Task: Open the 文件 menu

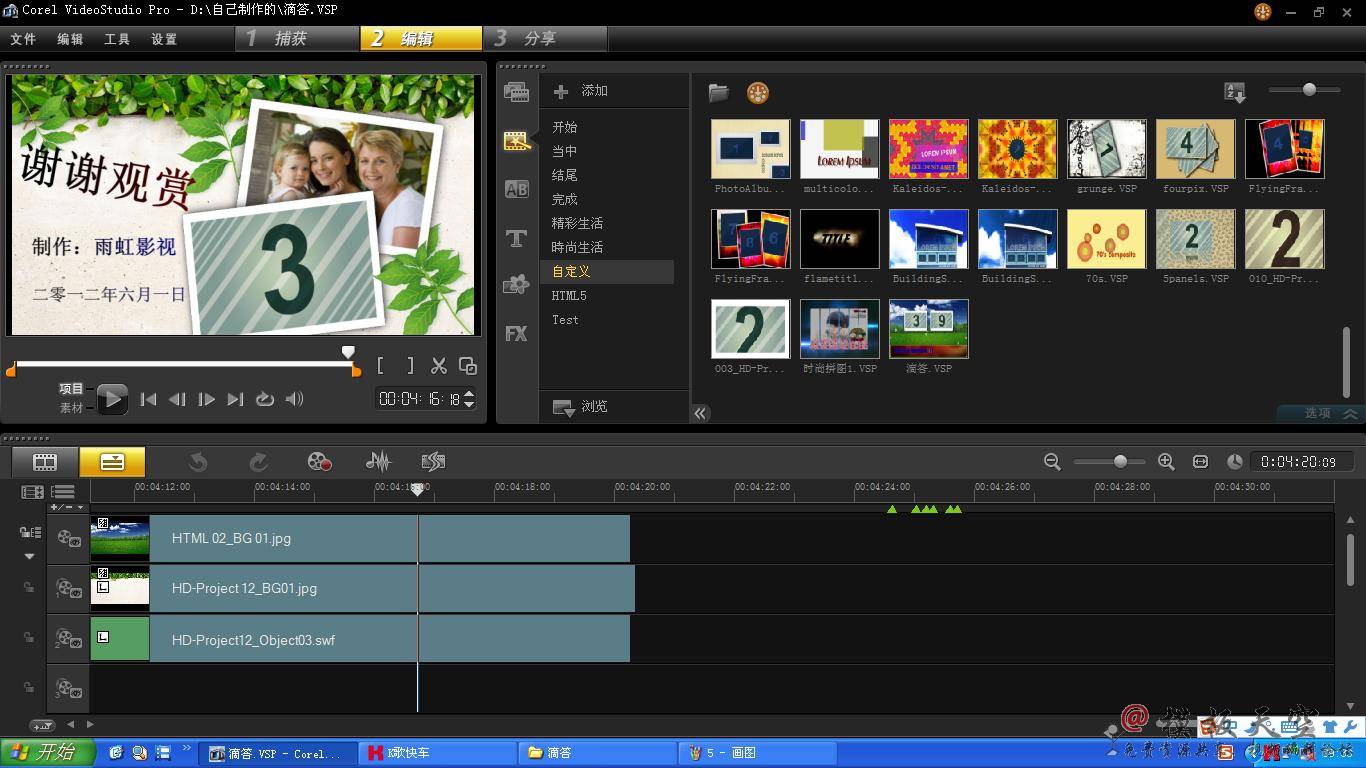Action: (23, 39)
